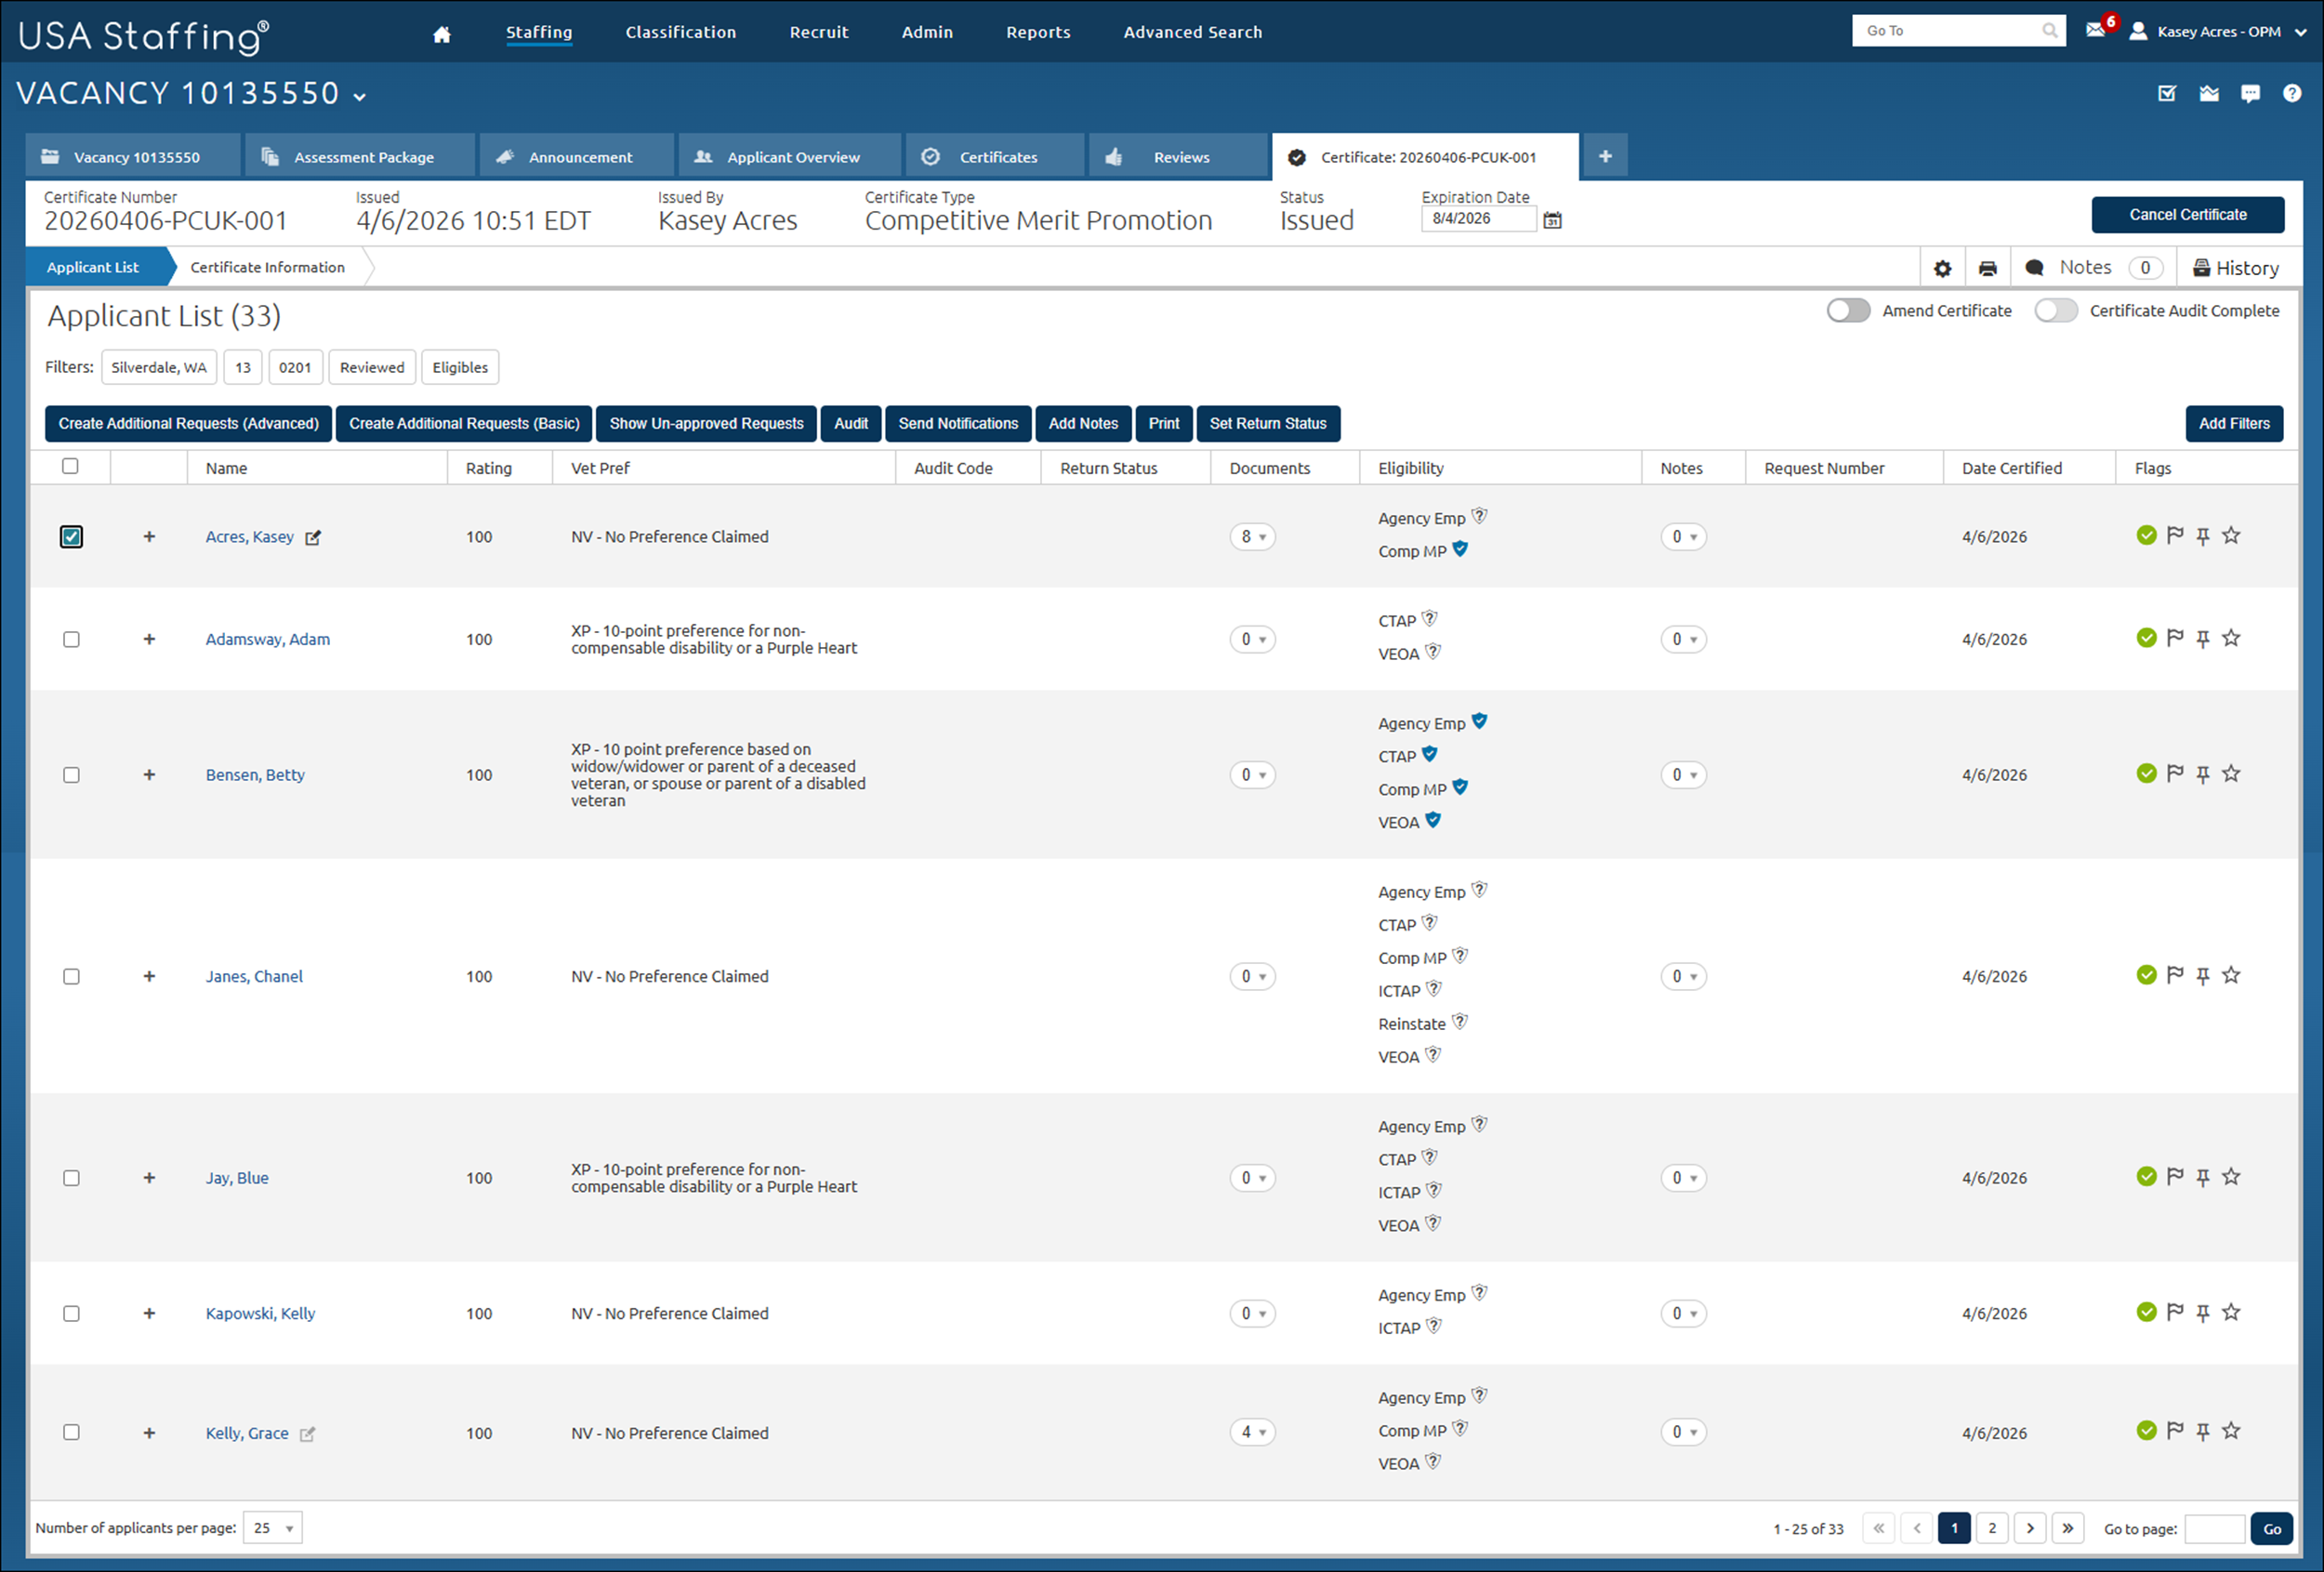Open the expiration date calendar picker
The image size is (2324, 1572).
click(1552, 220)
